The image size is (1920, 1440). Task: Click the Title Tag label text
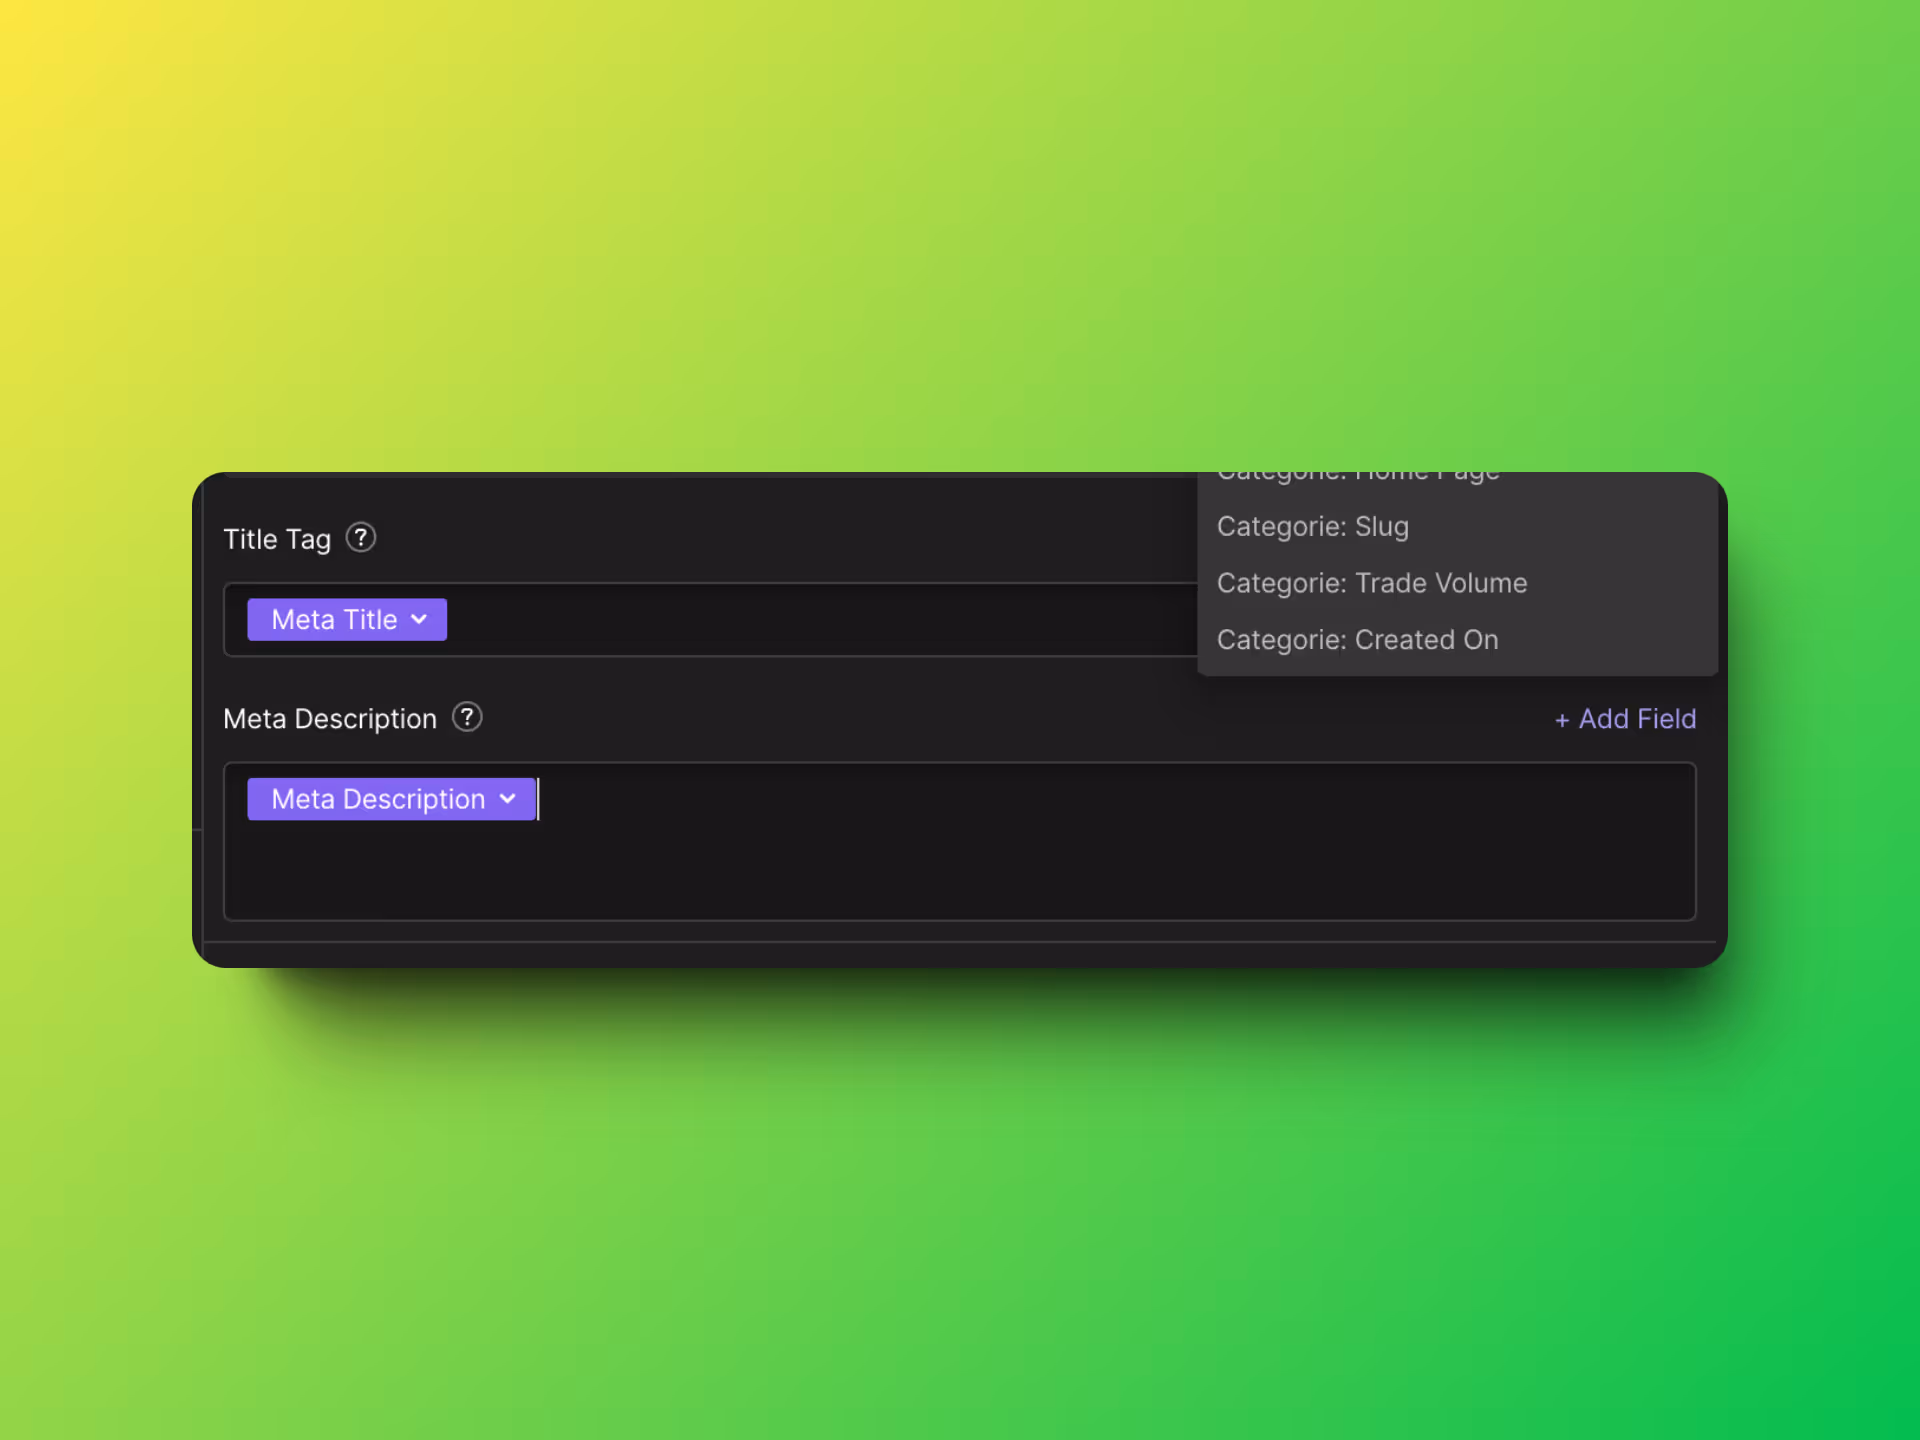pos(277,539)
